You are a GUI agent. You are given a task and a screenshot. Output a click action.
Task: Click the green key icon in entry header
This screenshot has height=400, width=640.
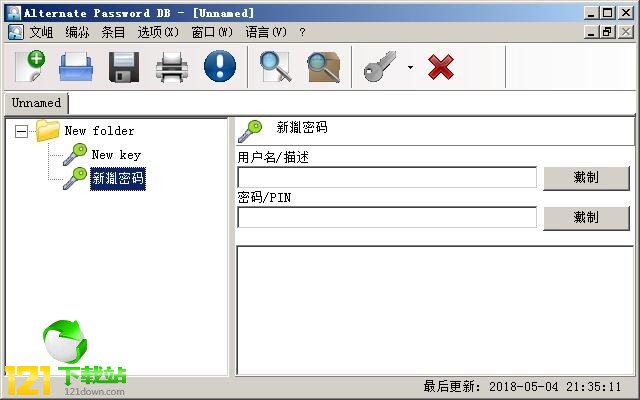250,131
